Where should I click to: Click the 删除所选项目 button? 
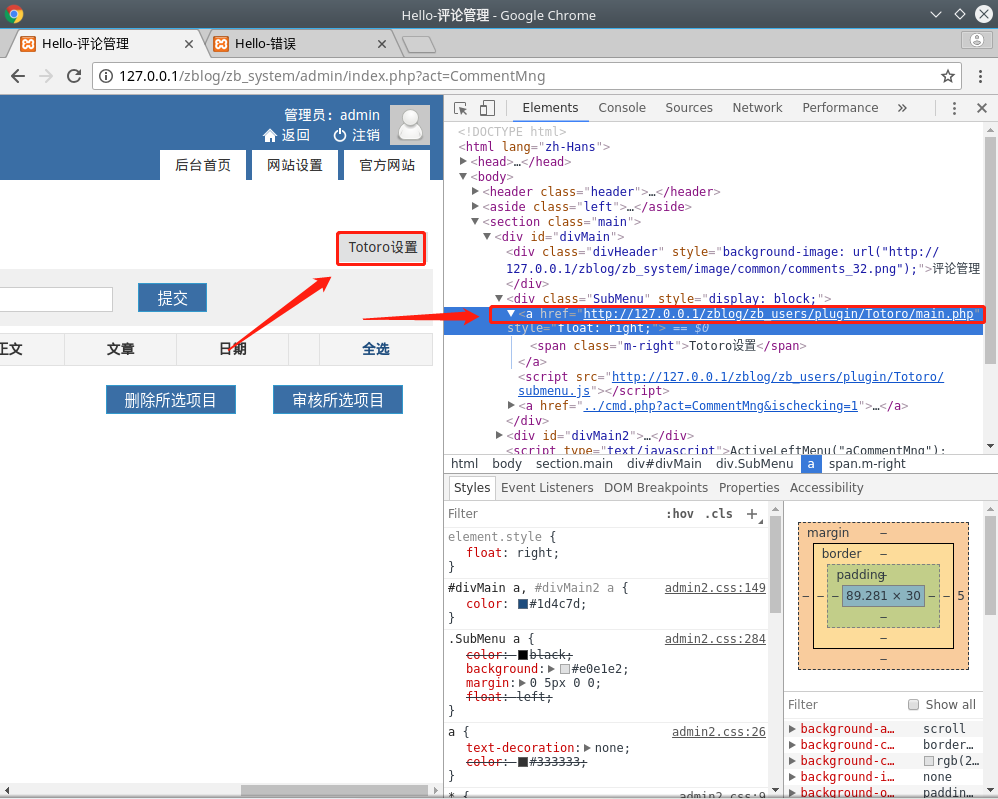click(171, 400)
